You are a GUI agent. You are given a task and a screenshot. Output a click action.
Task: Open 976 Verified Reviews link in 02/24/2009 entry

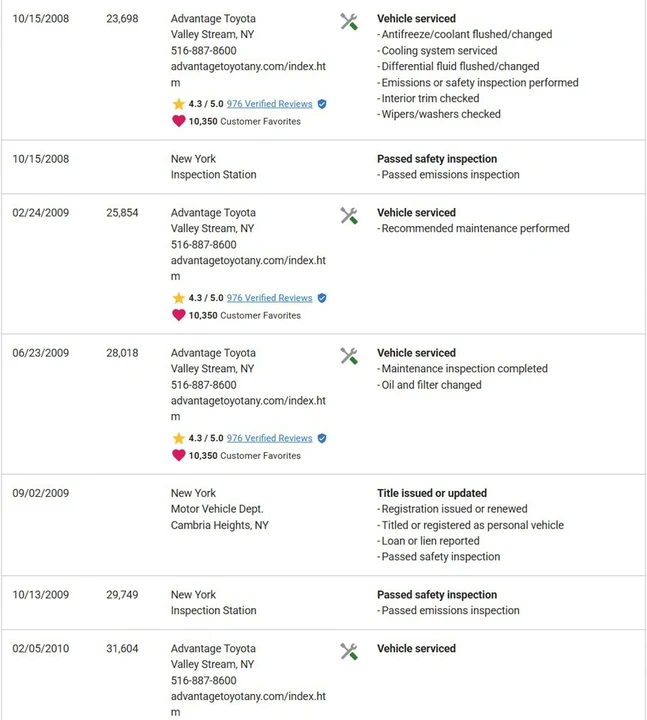pos(270,298)
